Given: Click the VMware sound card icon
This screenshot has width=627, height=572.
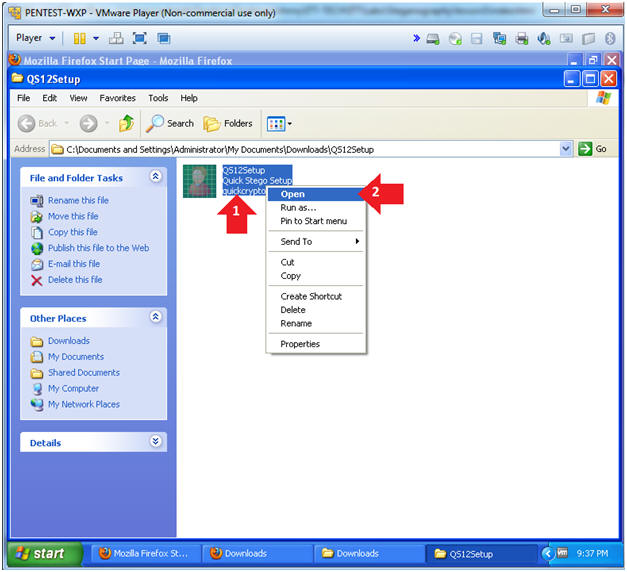Looking at the screenshot, I should [x=544, y=39].
